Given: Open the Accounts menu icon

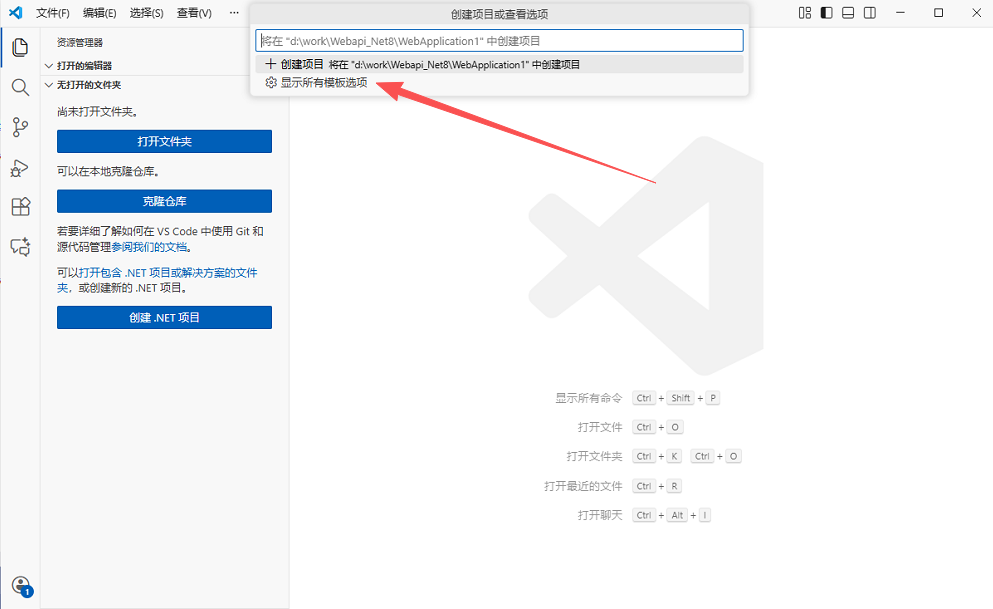Looking at the screenshot, I should pos(22,586).
